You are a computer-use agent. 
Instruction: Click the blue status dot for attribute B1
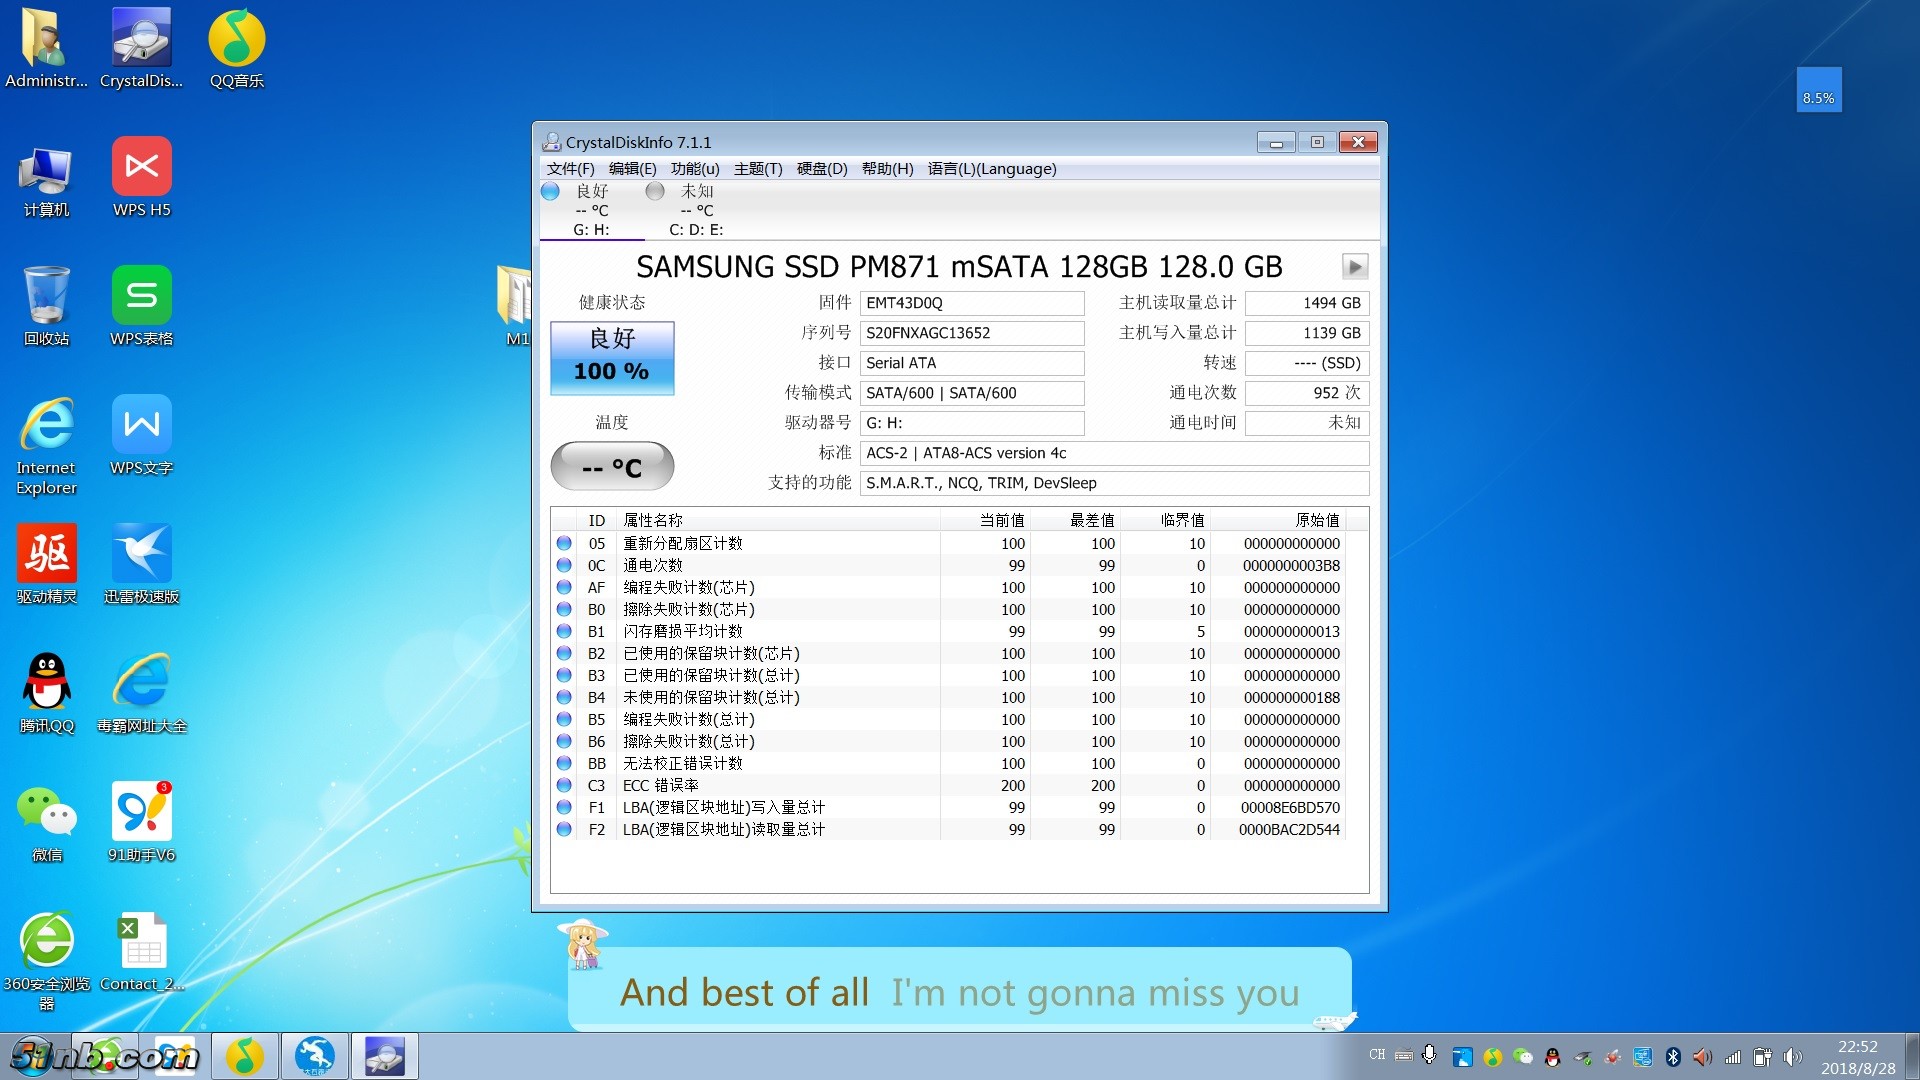click(x=564, y=631)
